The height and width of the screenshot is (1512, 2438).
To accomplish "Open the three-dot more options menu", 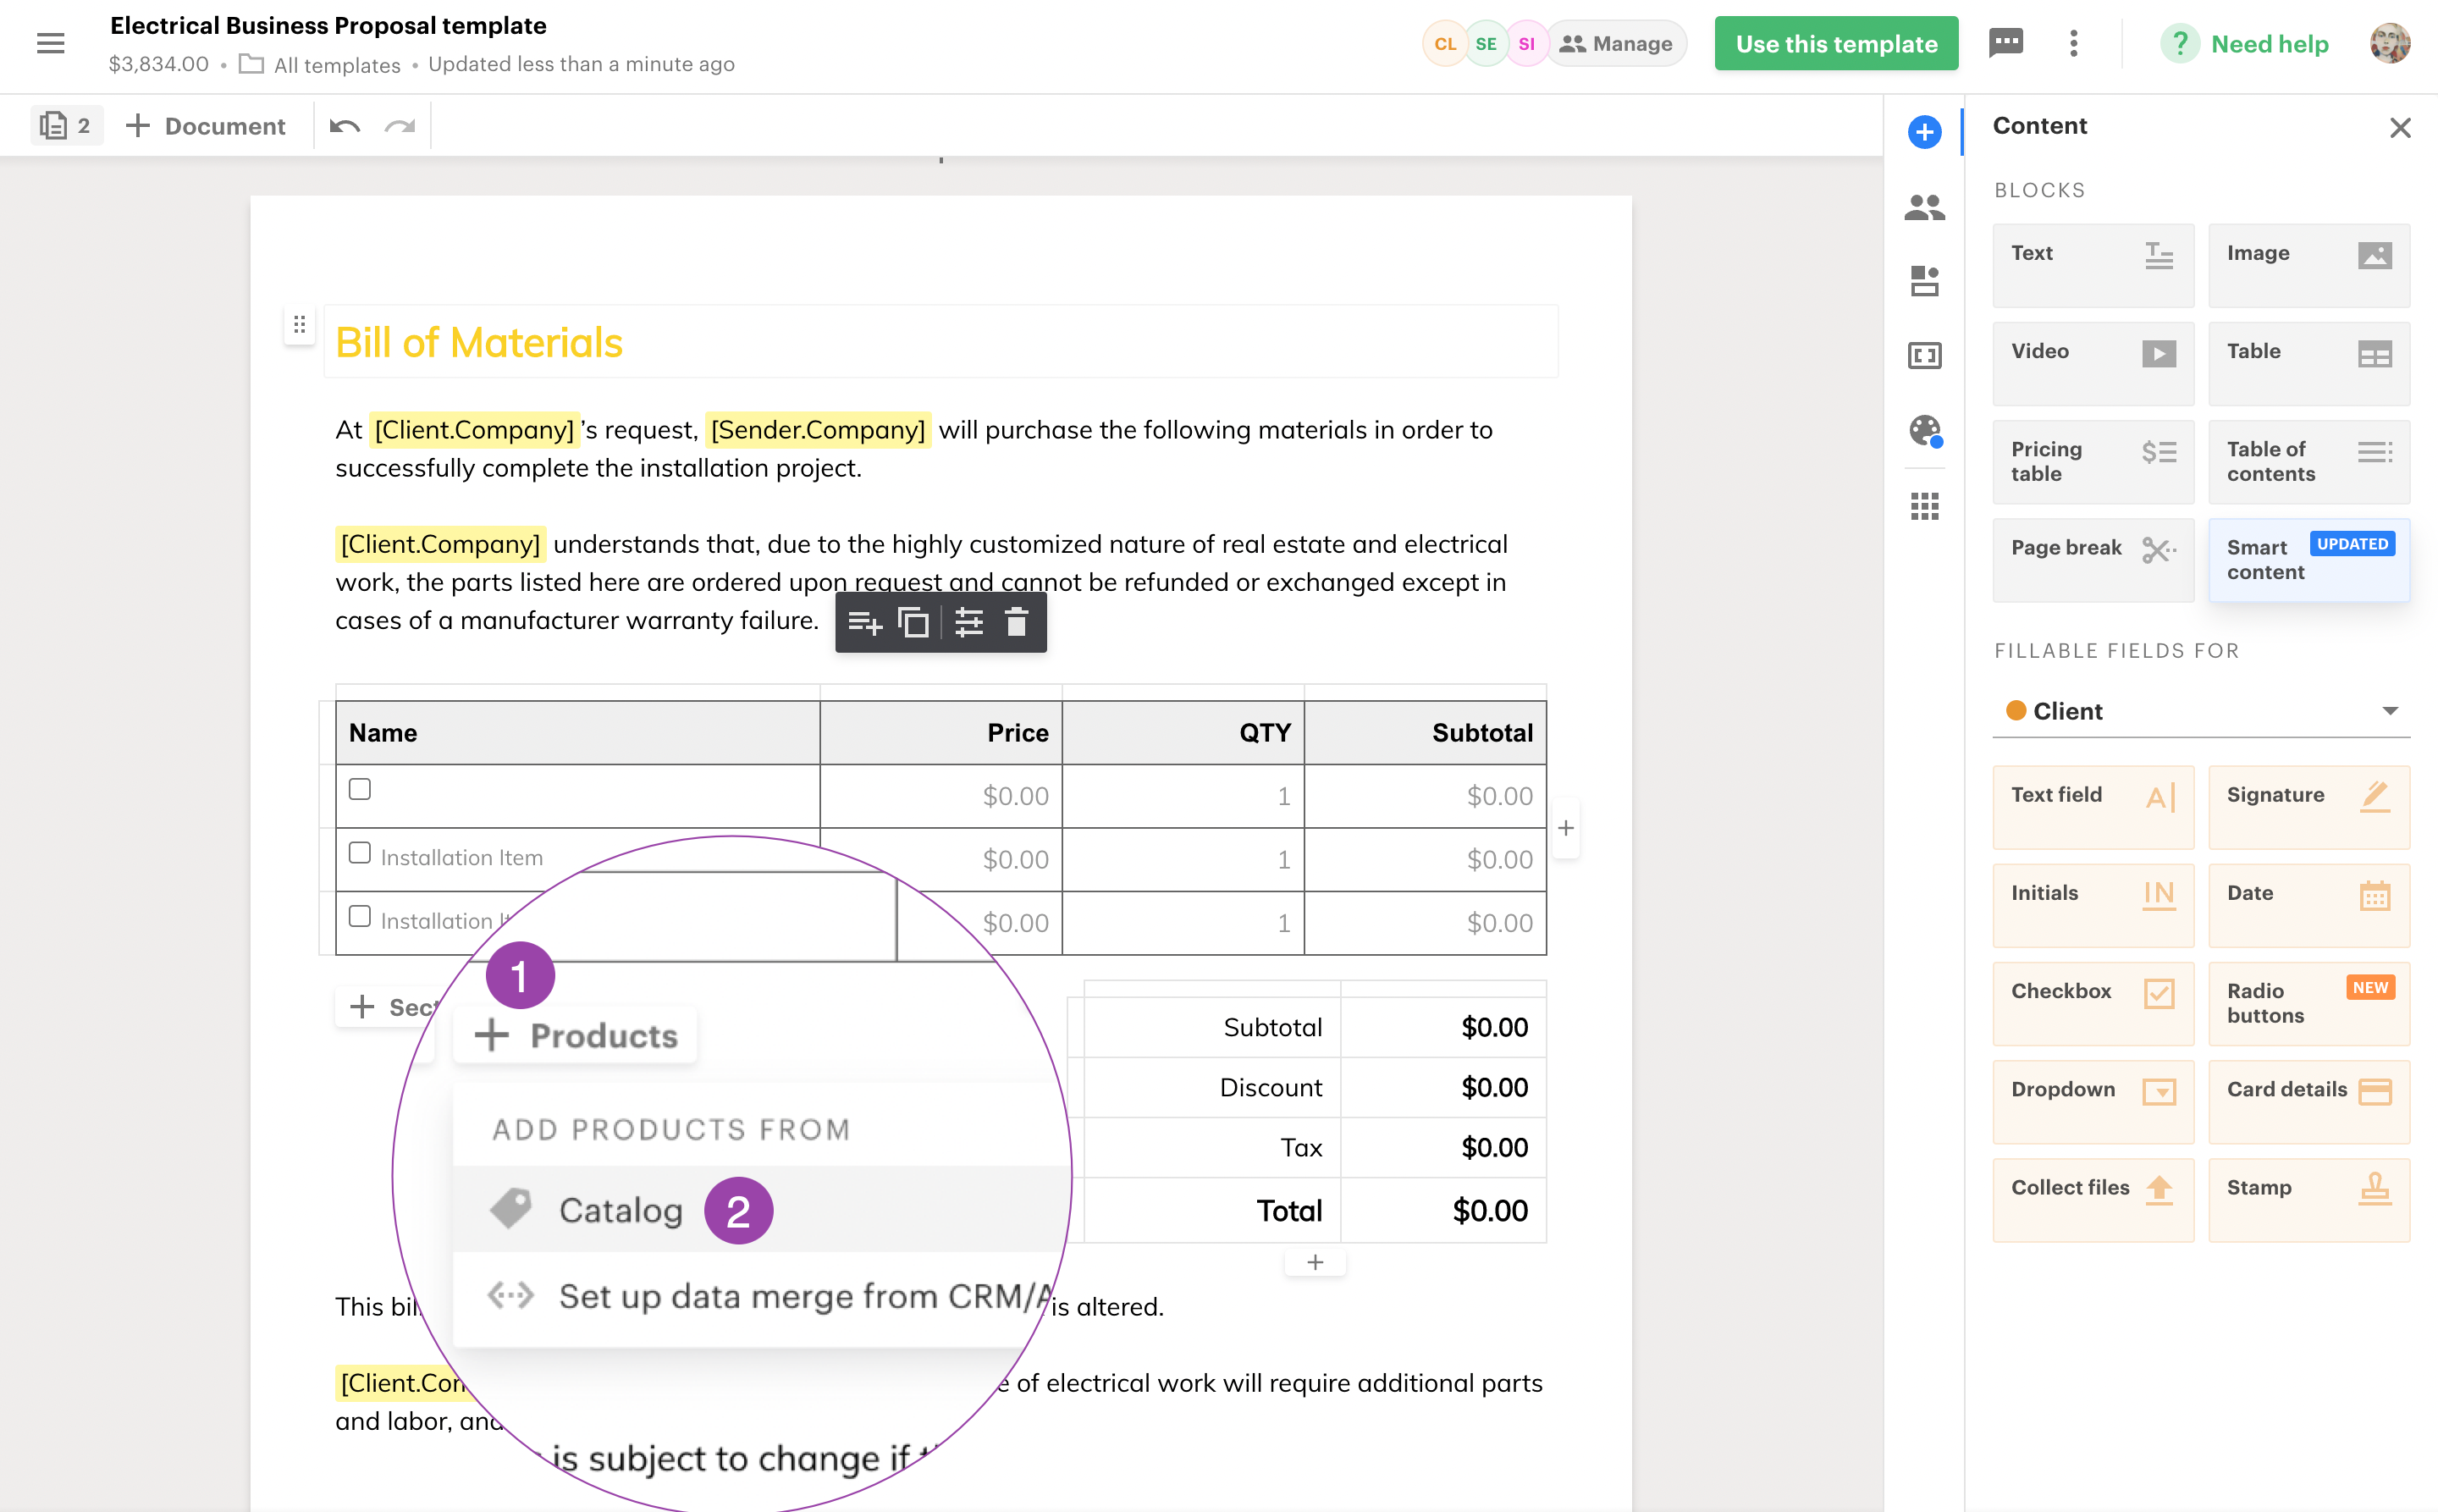I will [2074, 43].
